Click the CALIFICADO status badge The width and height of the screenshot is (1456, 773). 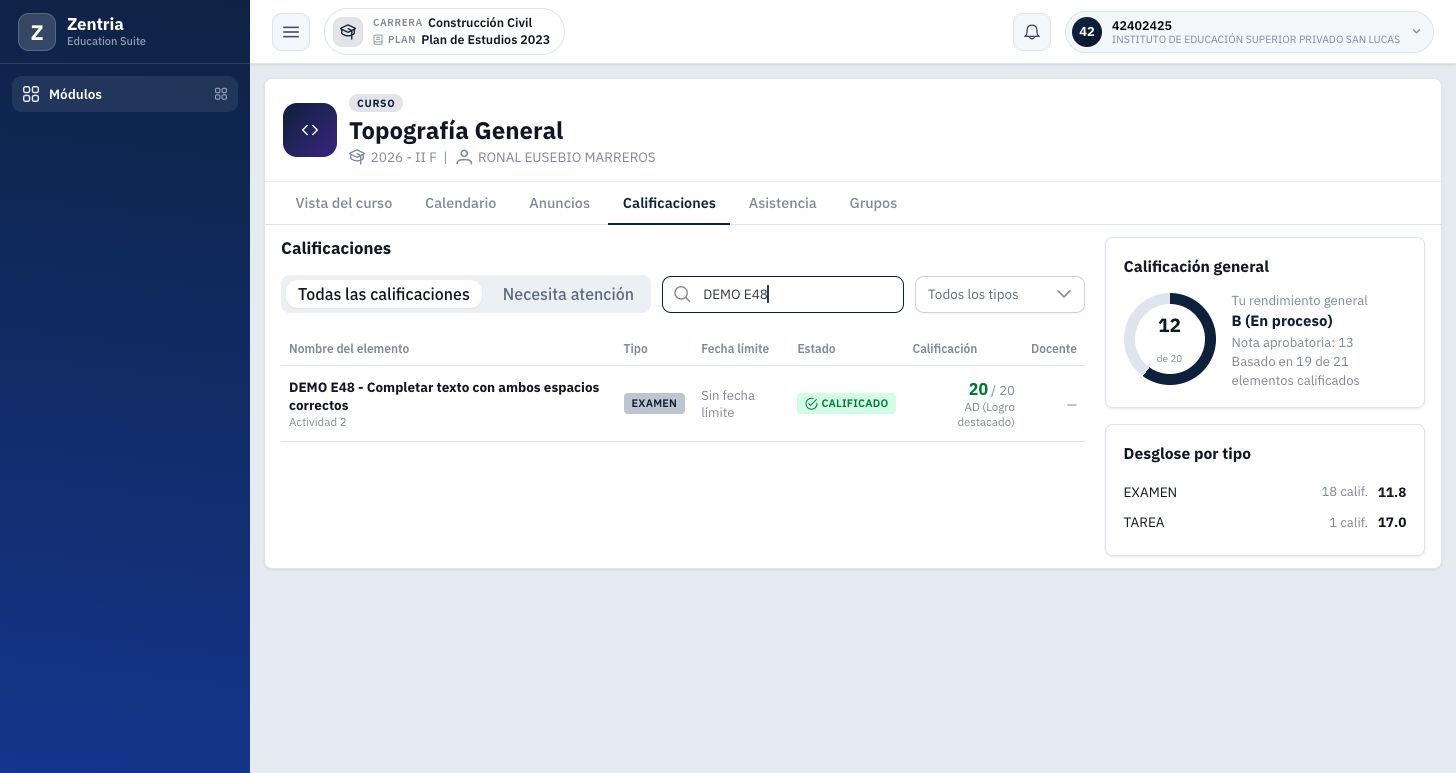[846, 403]
